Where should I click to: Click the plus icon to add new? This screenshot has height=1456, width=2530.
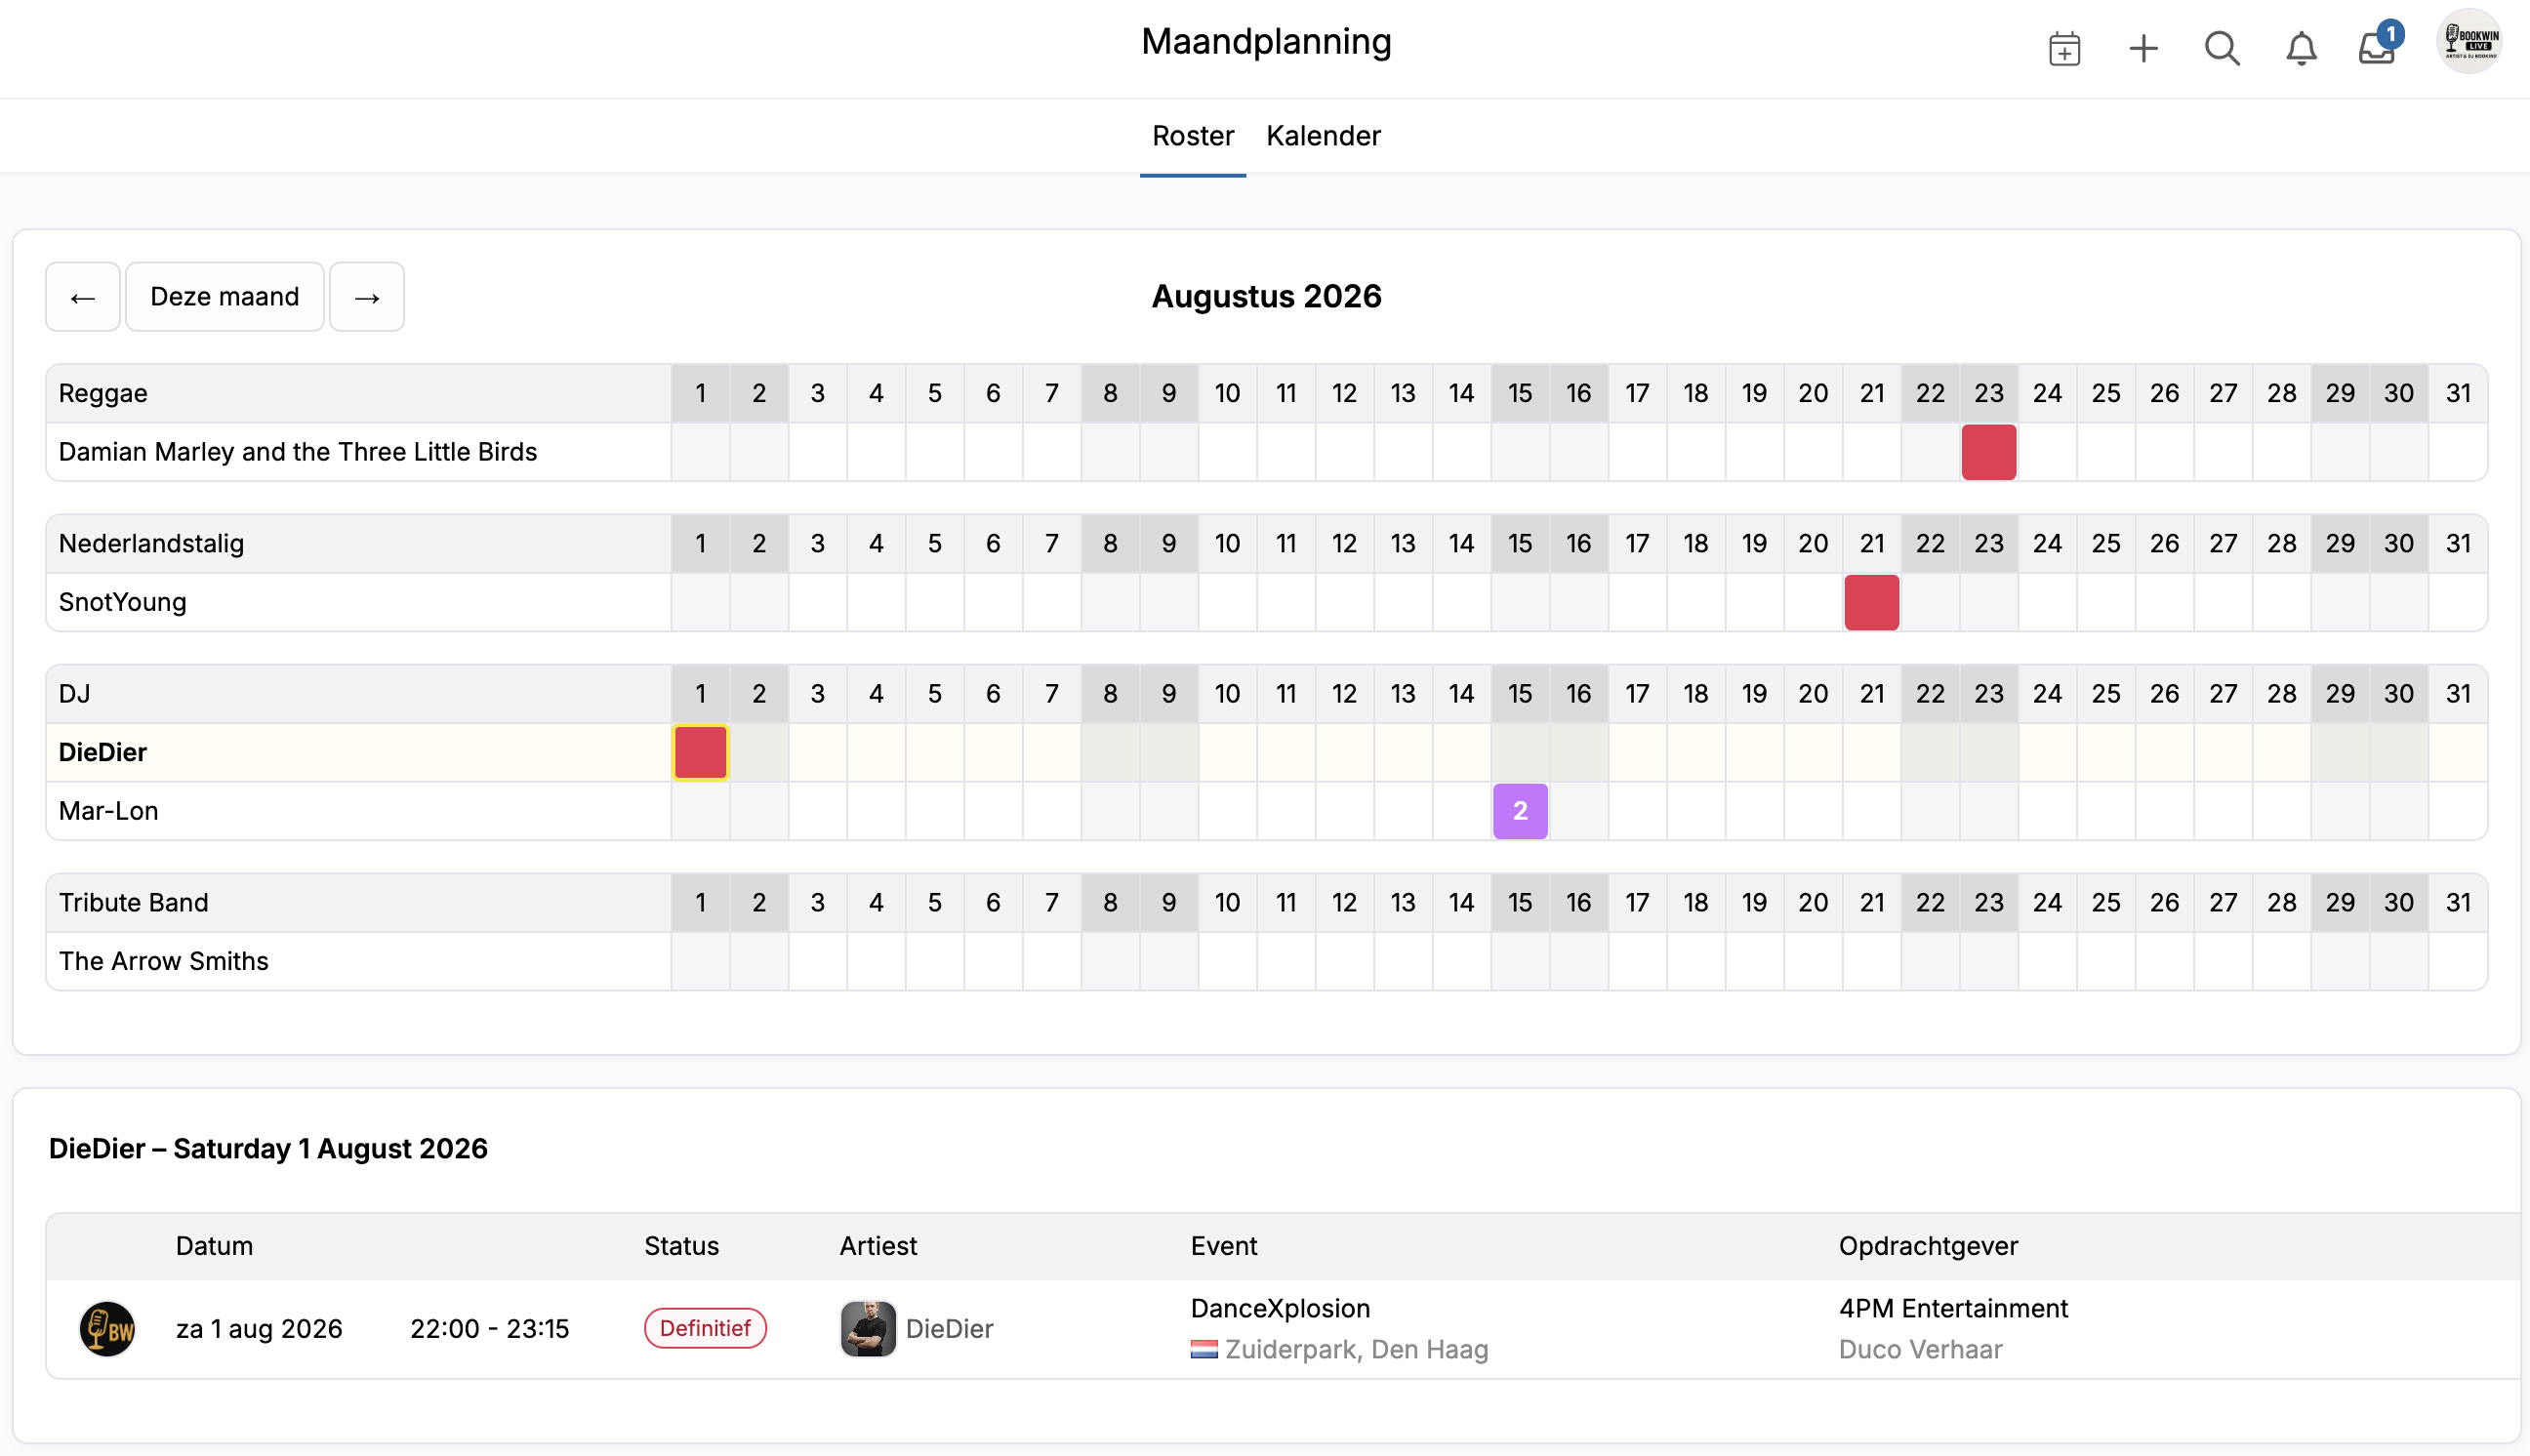point(2143,48)
